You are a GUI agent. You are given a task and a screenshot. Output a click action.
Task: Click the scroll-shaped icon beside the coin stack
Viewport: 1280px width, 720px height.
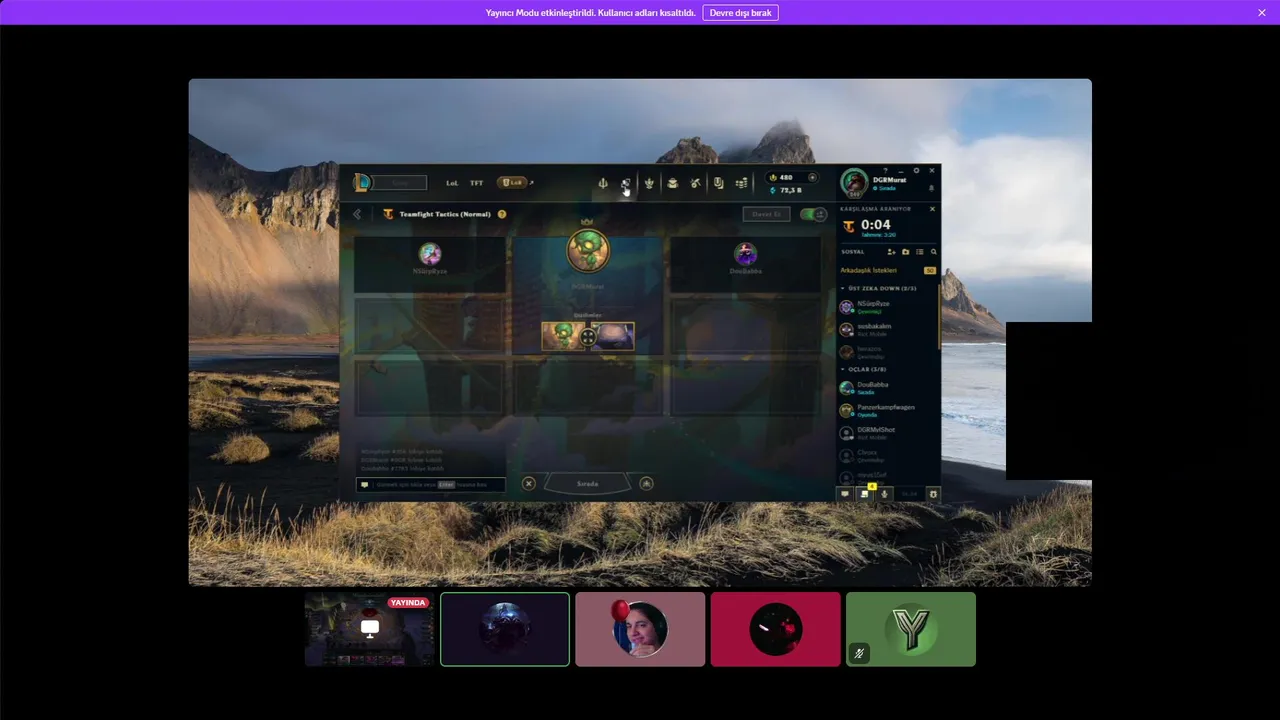[718, 183]
